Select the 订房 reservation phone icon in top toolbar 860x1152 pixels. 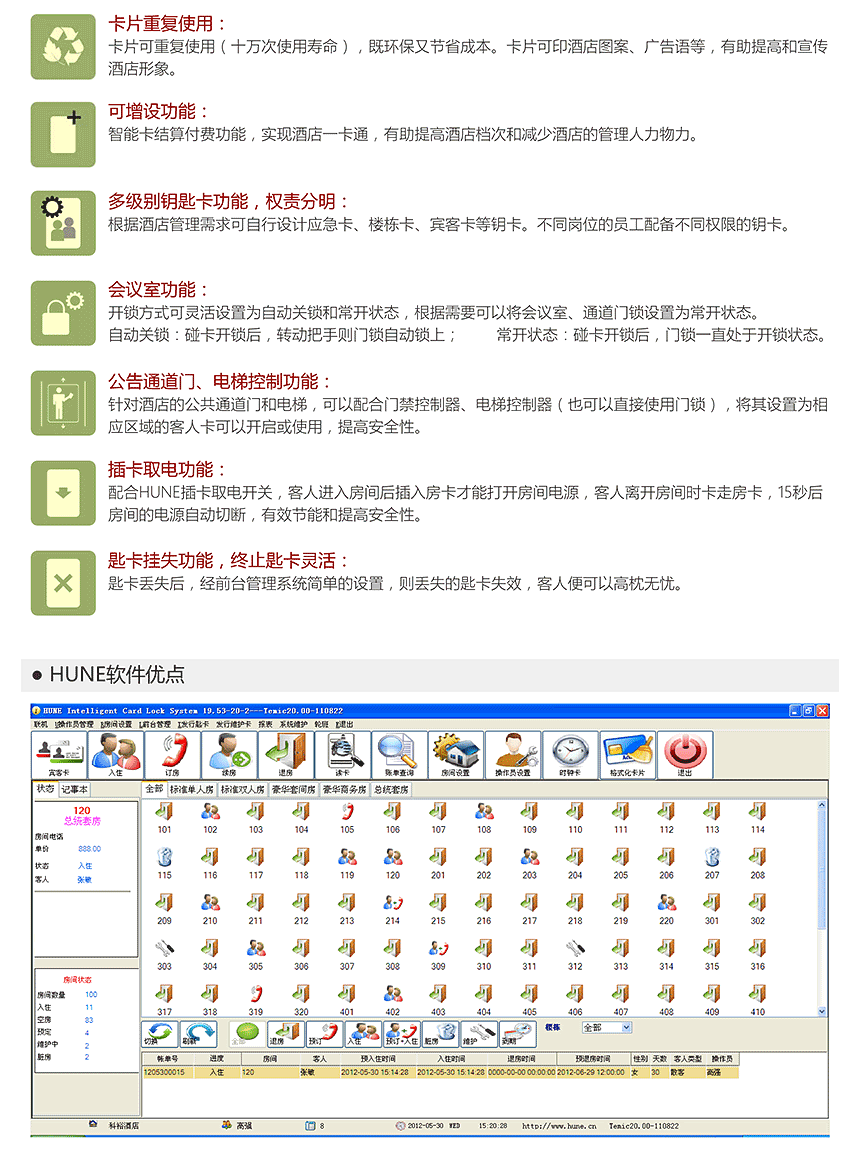[x=173, y=755]
